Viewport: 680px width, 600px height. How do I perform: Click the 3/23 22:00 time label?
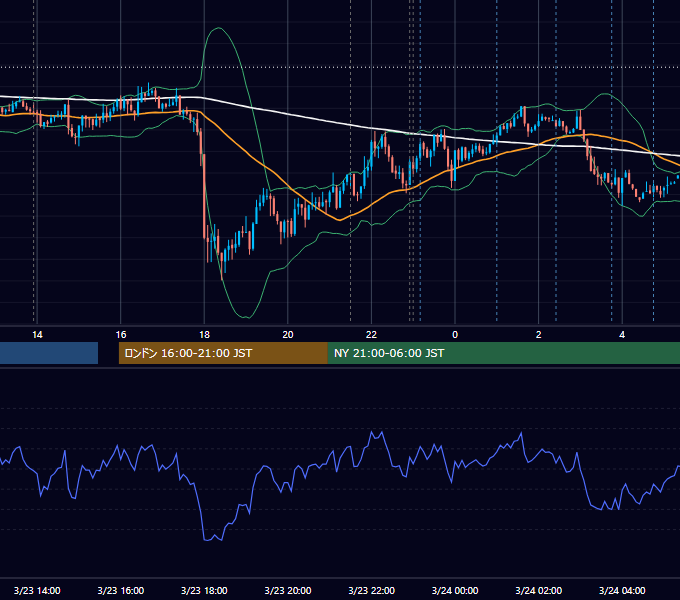click(x=372, y=590)
